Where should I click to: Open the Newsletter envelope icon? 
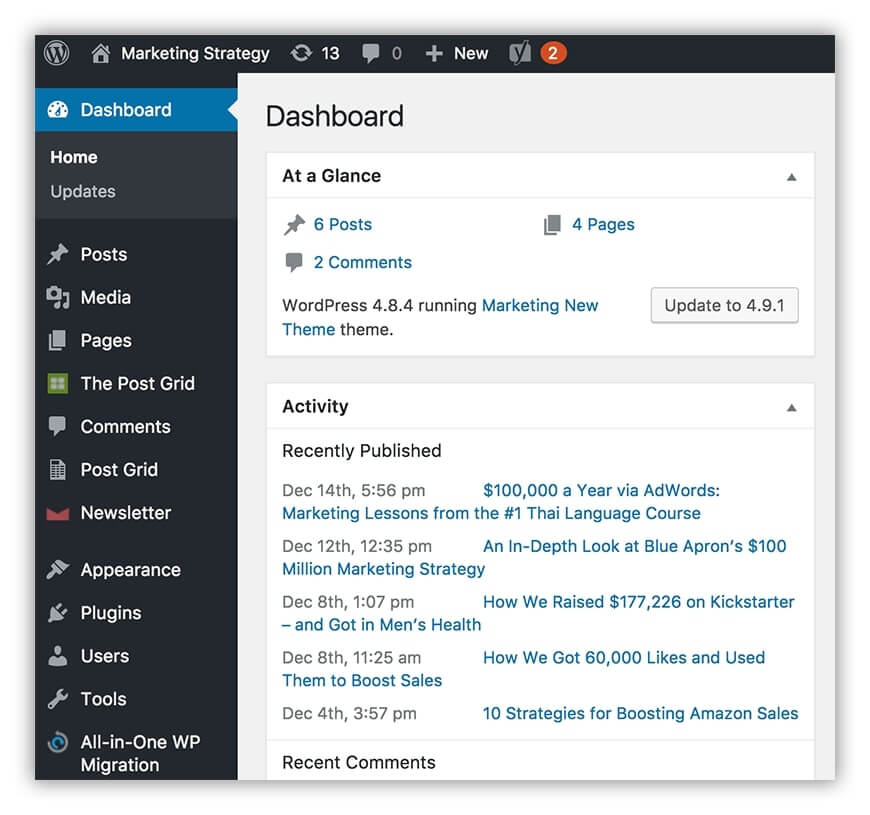tap(58, 514)
